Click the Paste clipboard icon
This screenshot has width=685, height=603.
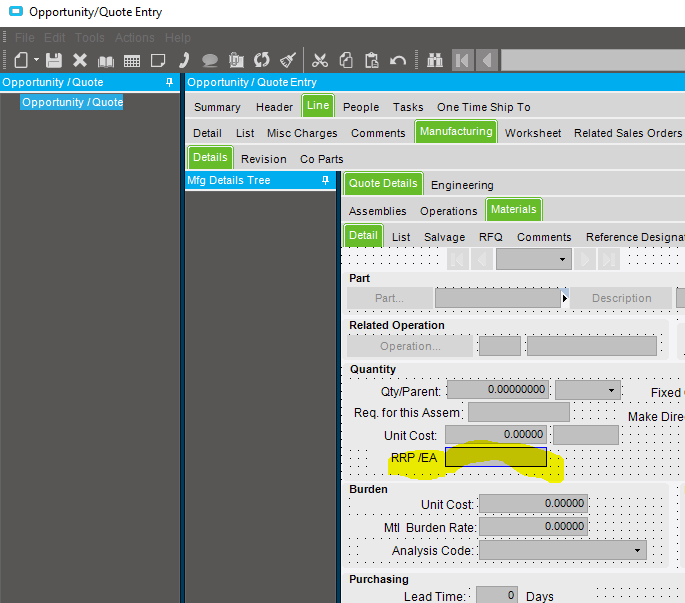[x=372, y=60]
